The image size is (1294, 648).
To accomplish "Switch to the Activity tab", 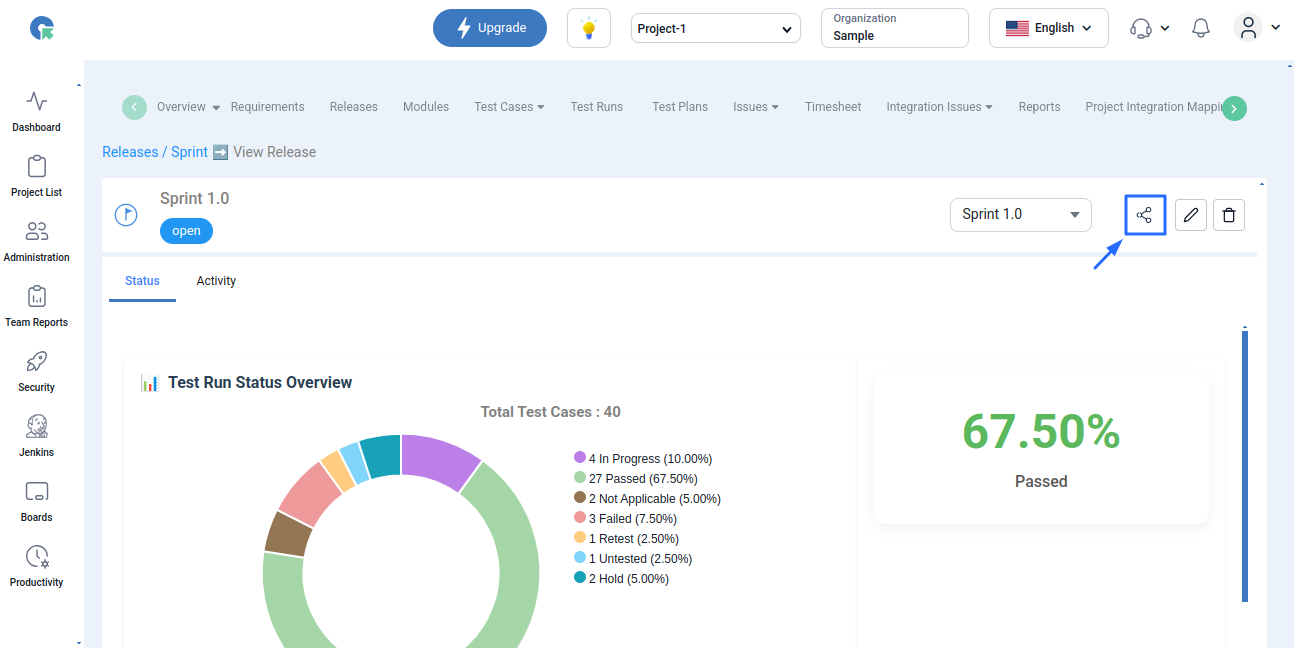I will click(216, 281).
